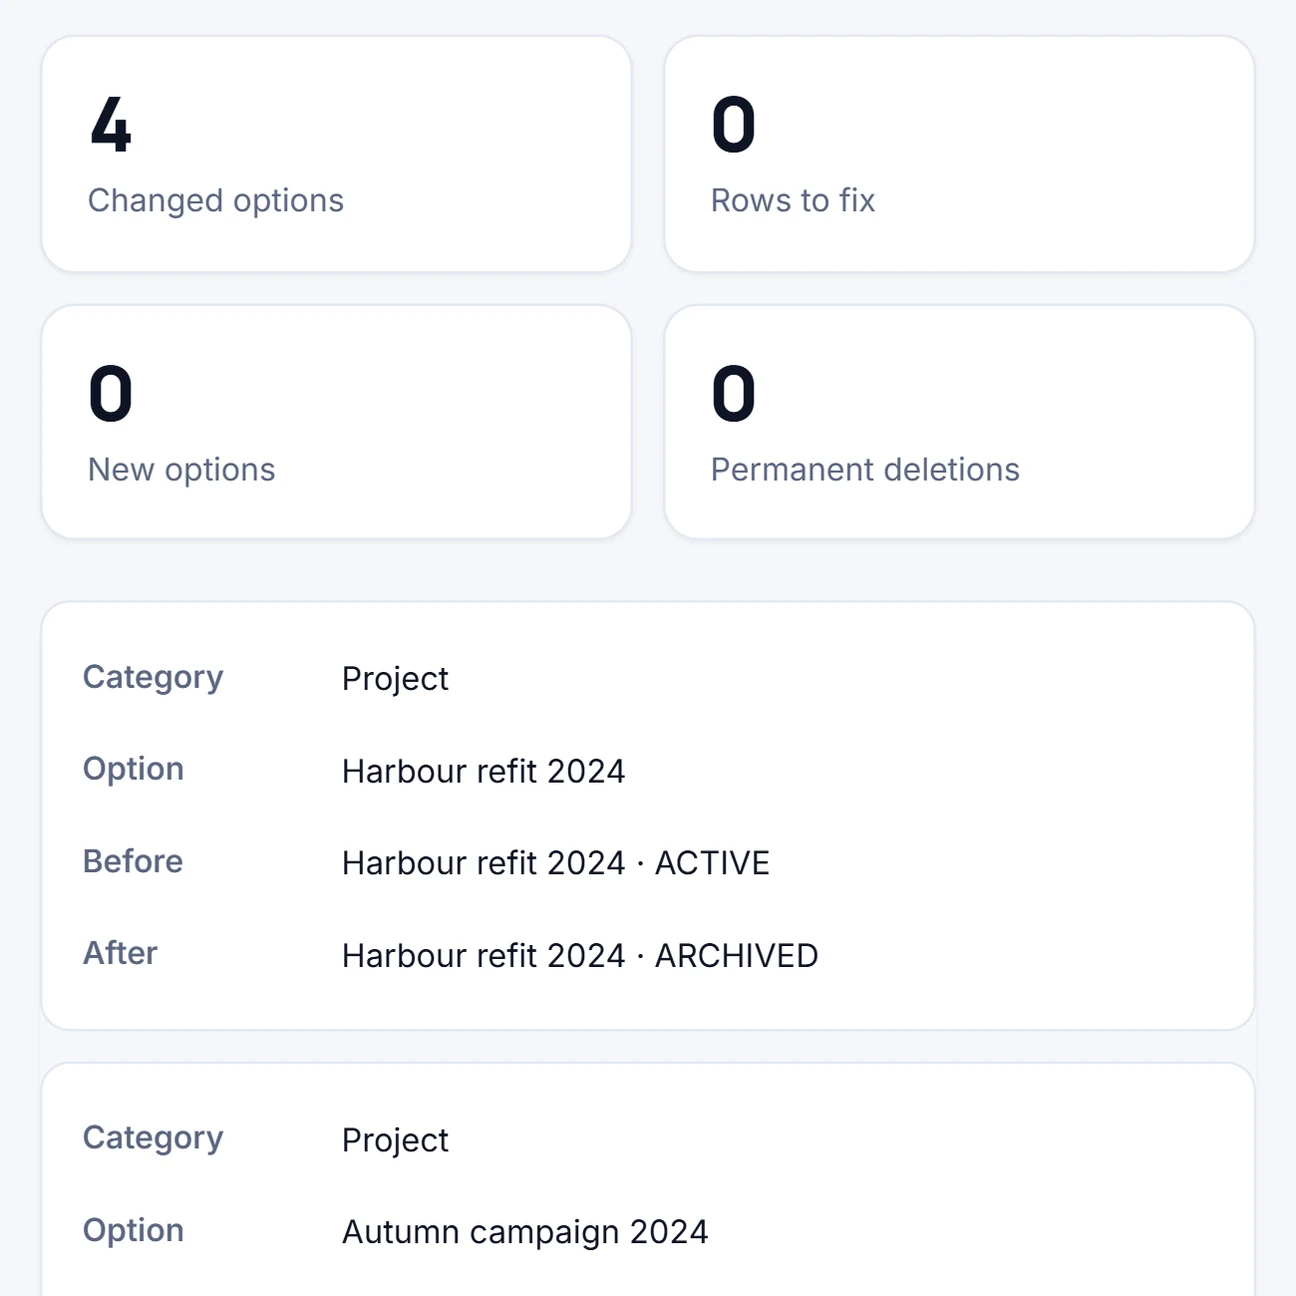Select the "Autumn campaign 2024" option value
Image resolution: width=1296 pixels, height=1296 pixels.
[x=525, y=1232]
